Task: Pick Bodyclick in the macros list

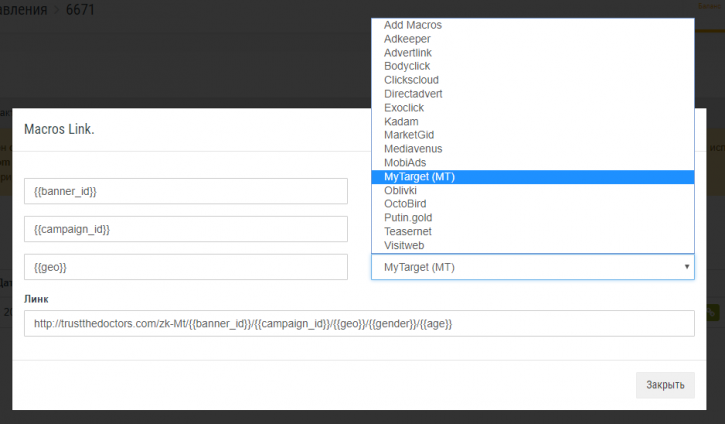Action: pyautogui.click(x=533, y=66)
